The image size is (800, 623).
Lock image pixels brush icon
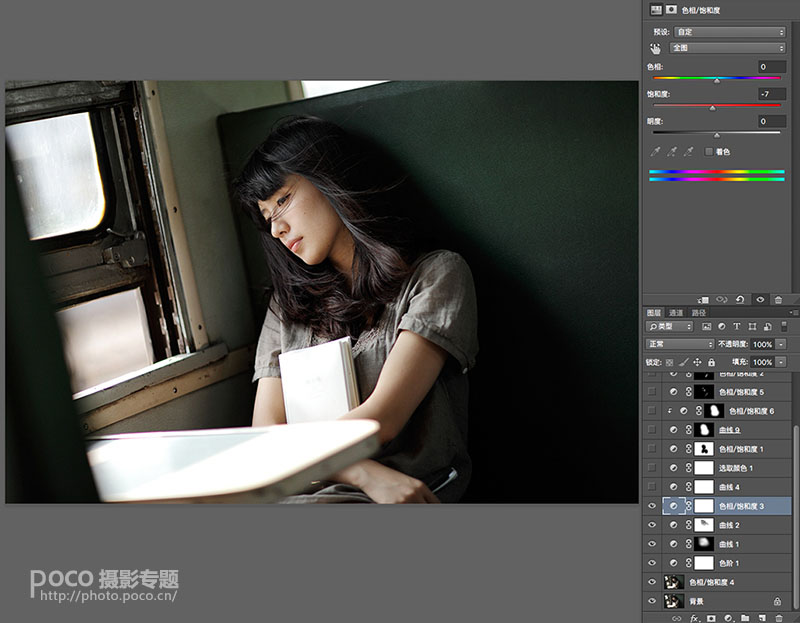pyautogui.click(x=684, y=362)
